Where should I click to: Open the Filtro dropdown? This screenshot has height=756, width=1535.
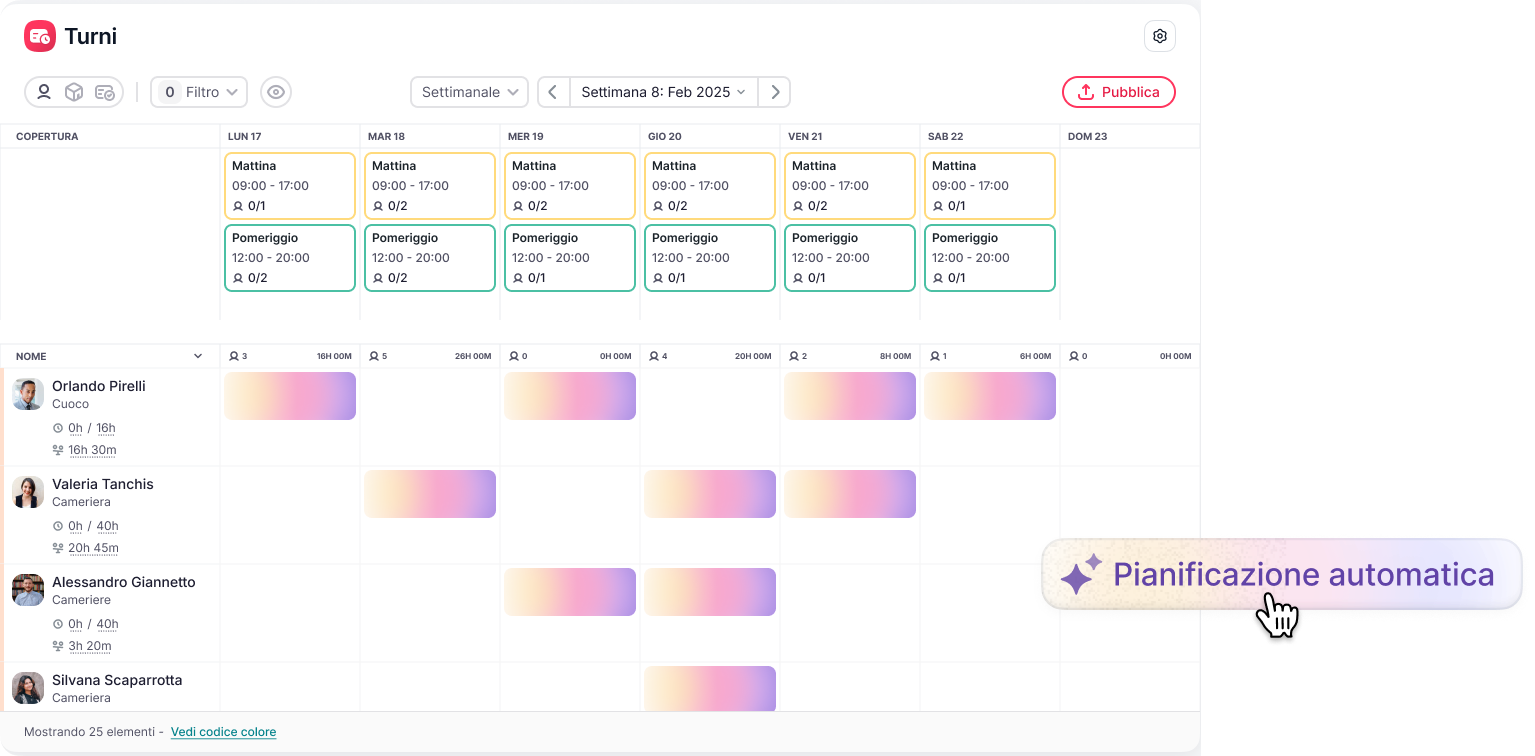pyautogui.click(x=199, y=92)
